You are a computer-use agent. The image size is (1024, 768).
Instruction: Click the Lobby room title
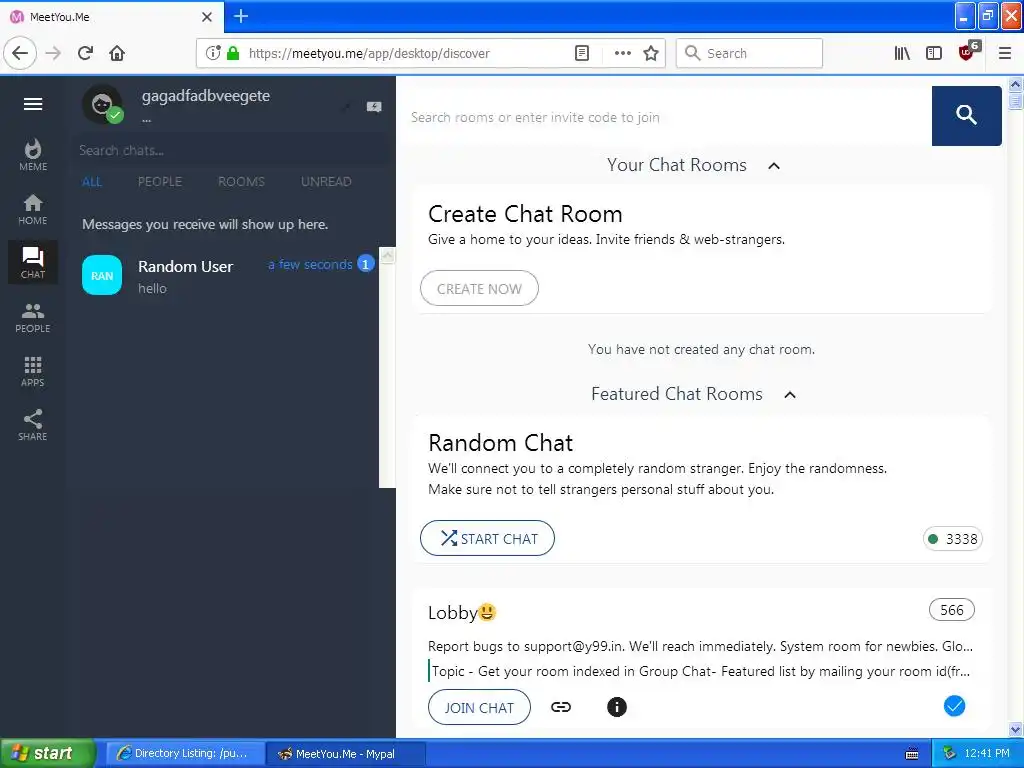click(462, 613)
